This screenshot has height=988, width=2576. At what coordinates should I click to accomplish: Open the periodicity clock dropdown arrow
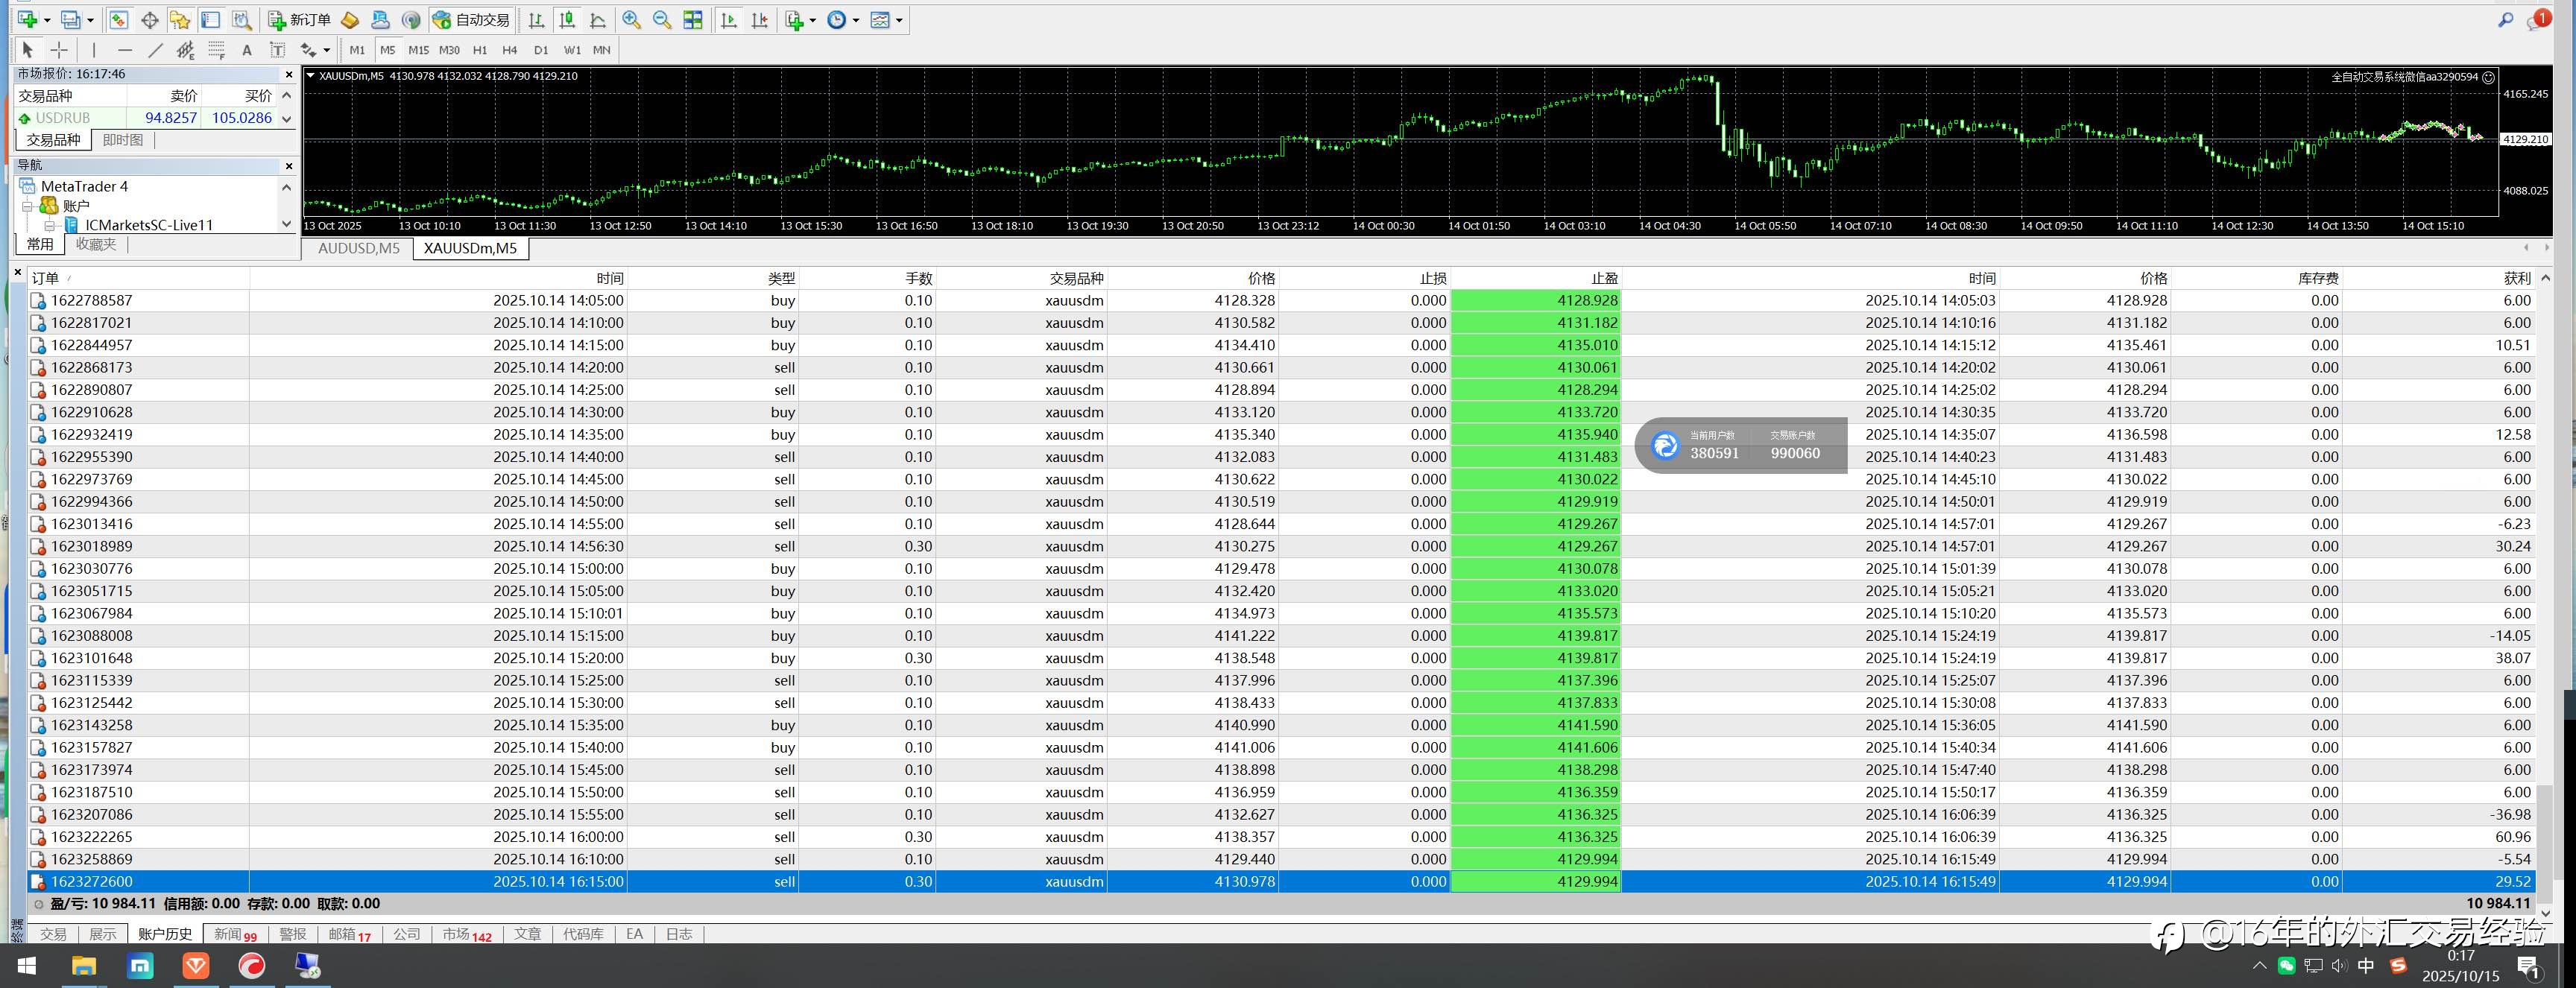click(x=856, y=20)
